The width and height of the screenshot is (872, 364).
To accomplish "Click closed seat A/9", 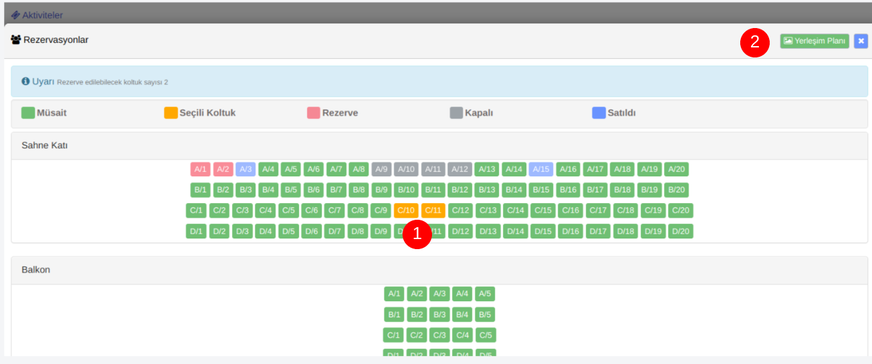I will [382, 169].
